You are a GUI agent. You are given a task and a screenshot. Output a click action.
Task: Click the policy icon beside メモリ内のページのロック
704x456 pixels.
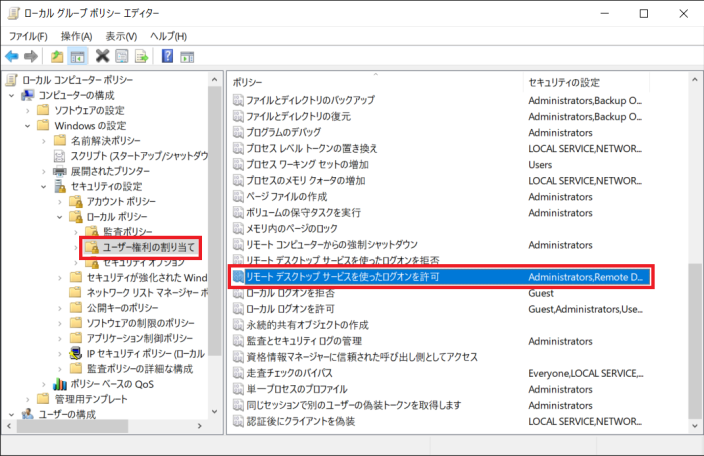point(238,228)
